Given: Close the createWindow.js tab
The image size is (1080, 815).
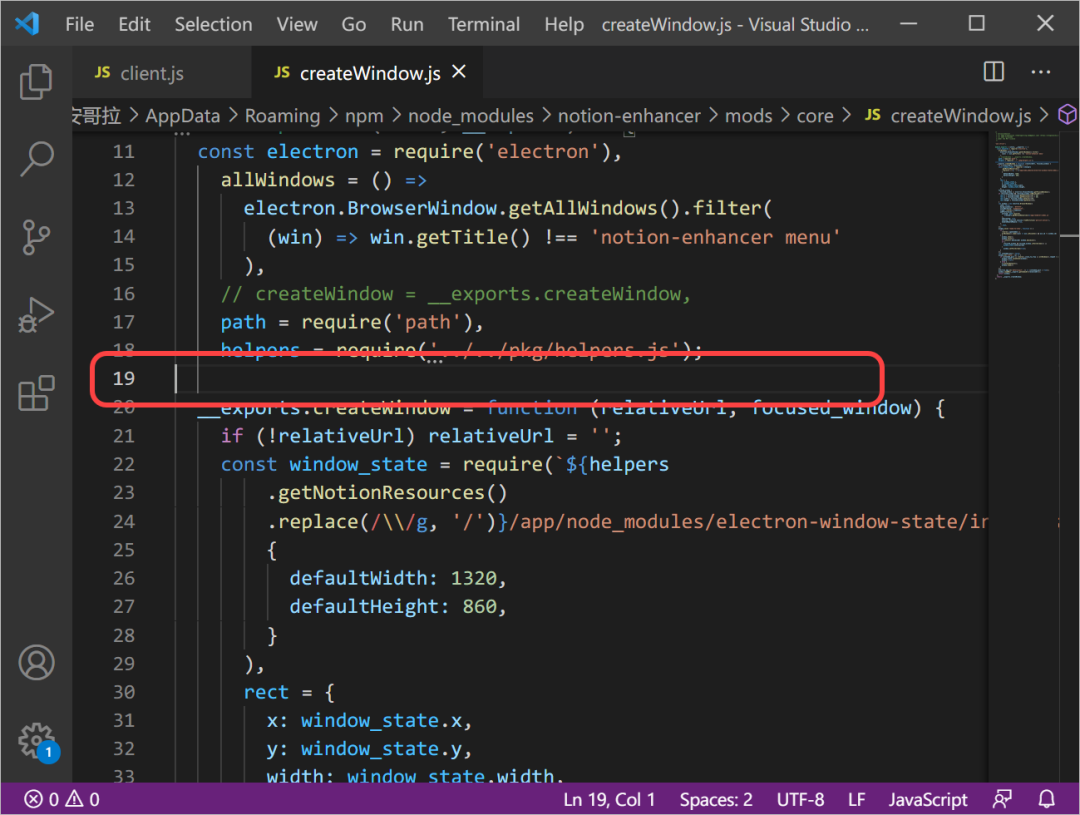Looking at the screenshot, I should [x=459, y=72].
